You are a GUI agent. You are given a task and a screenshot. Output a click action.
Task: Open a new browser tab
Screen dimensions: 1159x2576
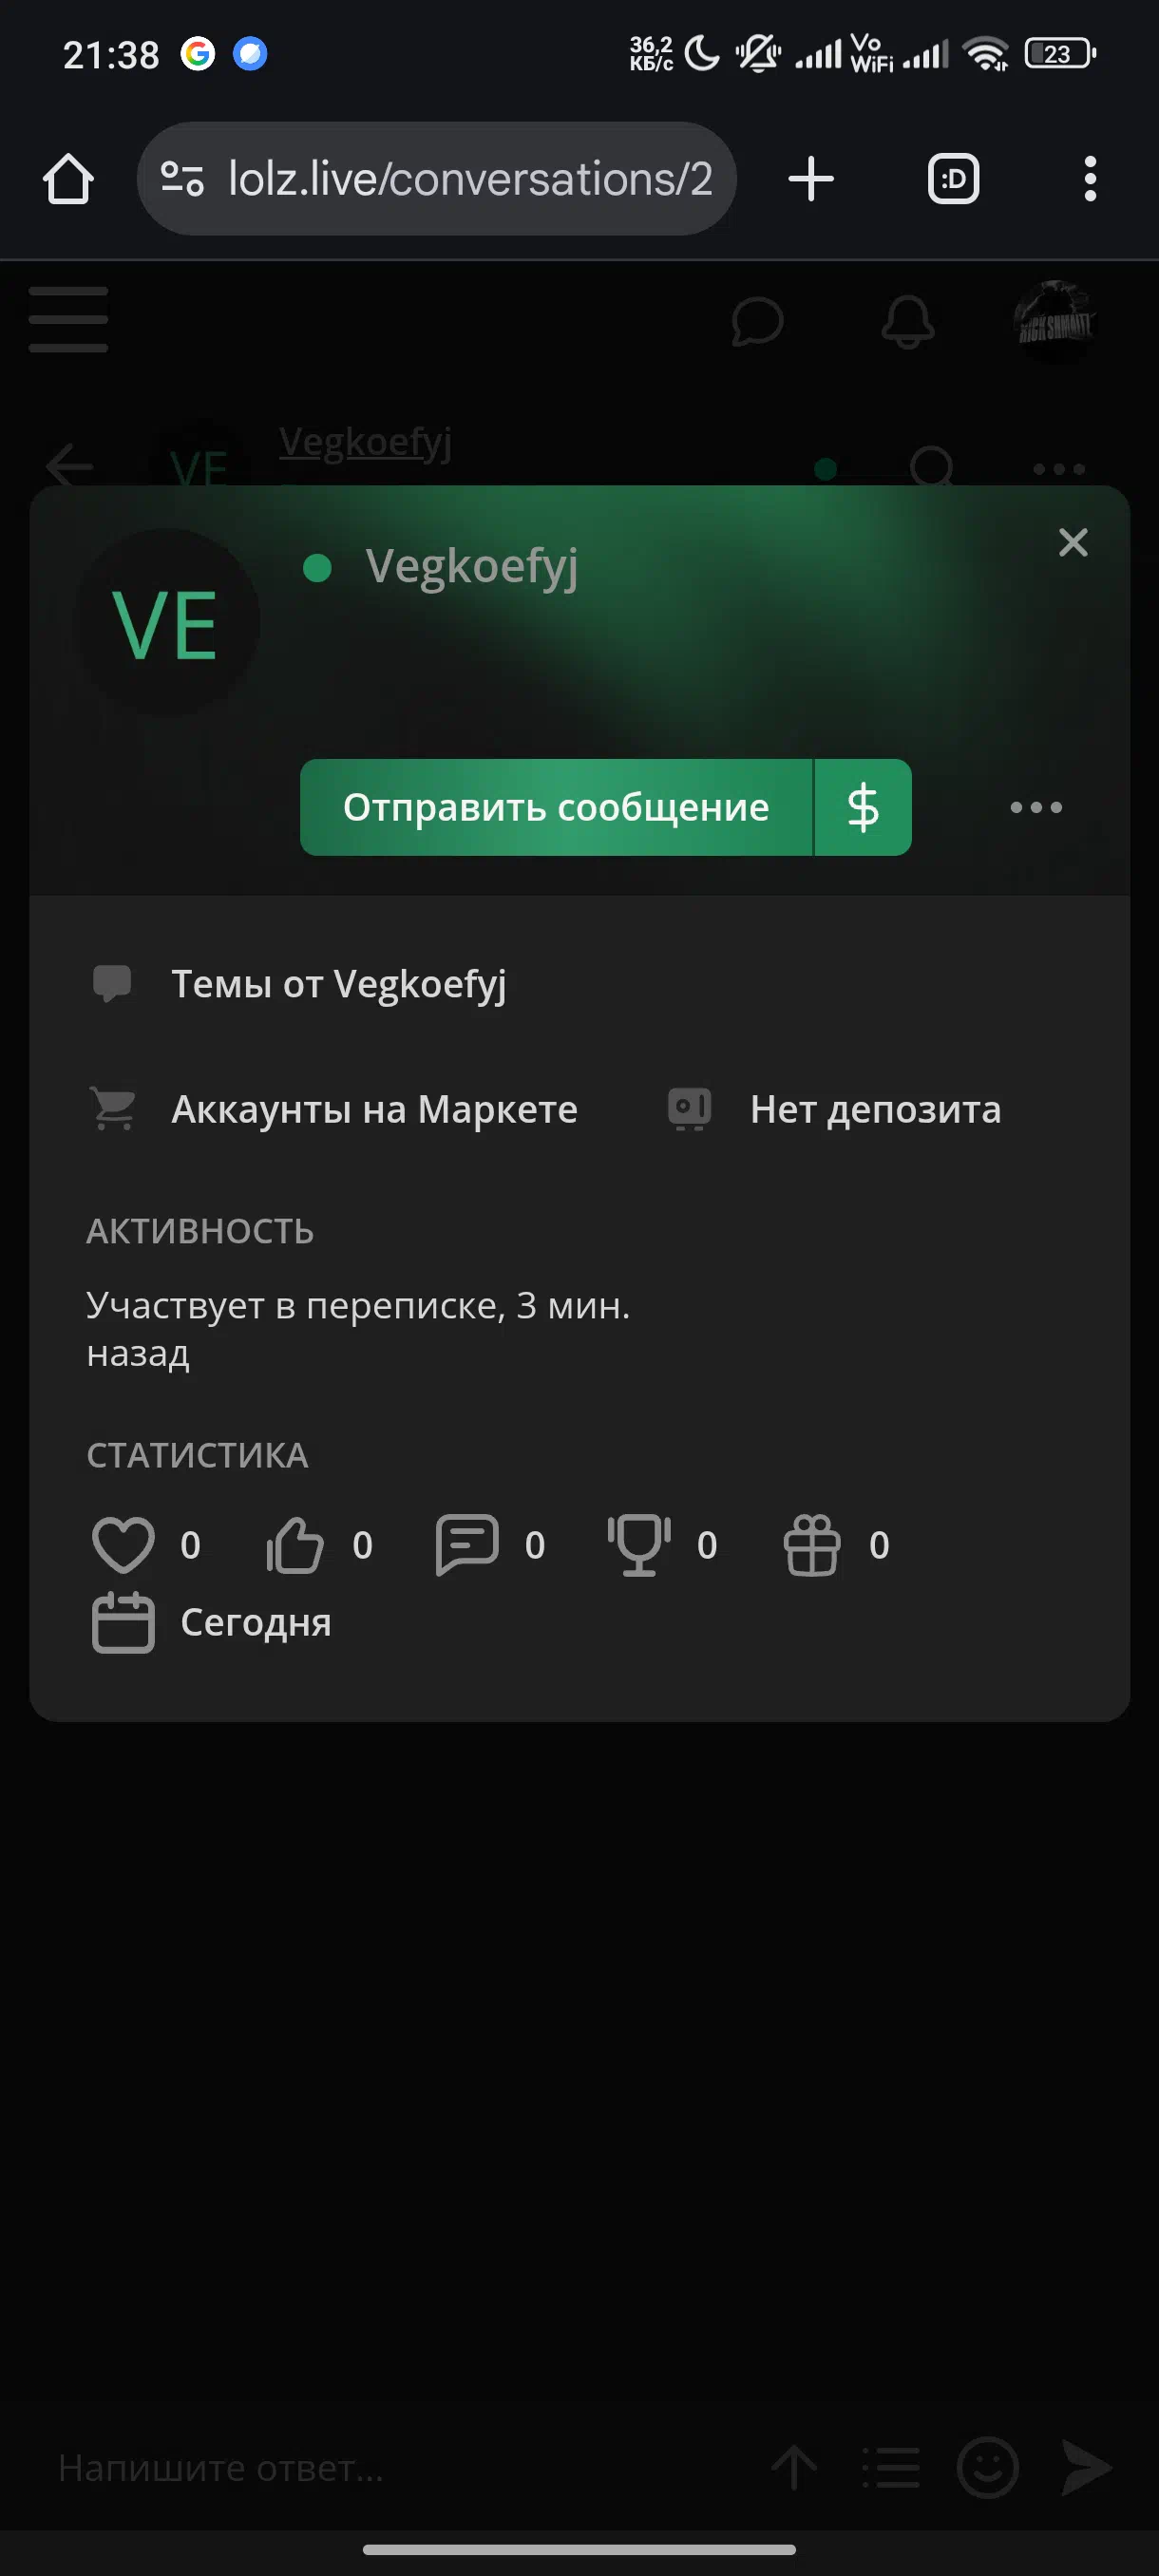[811, 179]
